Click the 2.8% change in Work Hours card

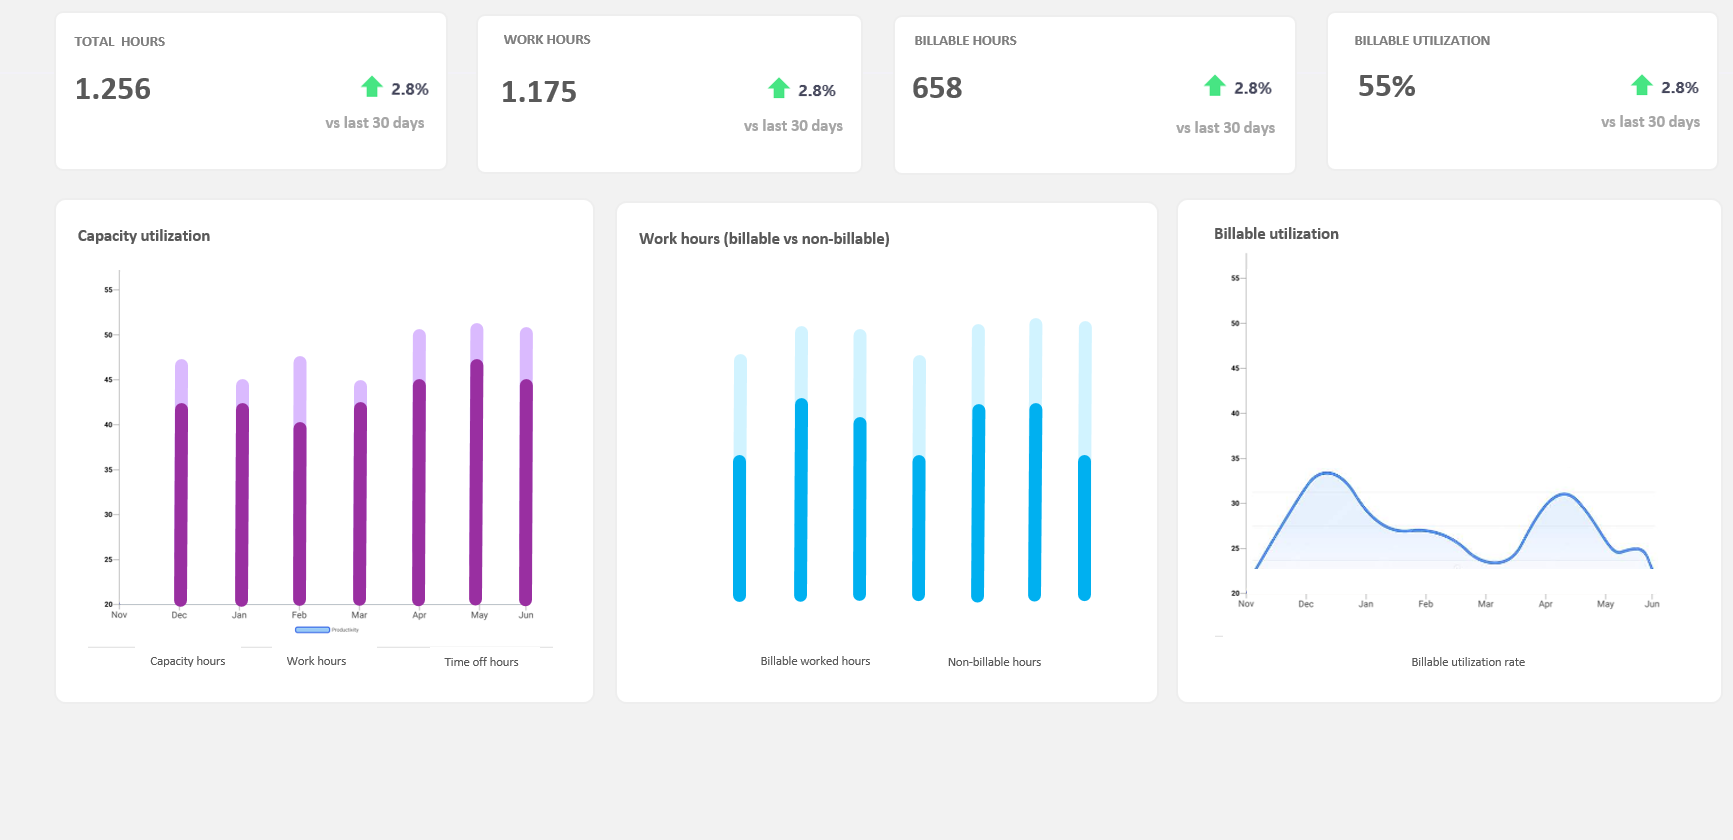(x=817, y=90)
